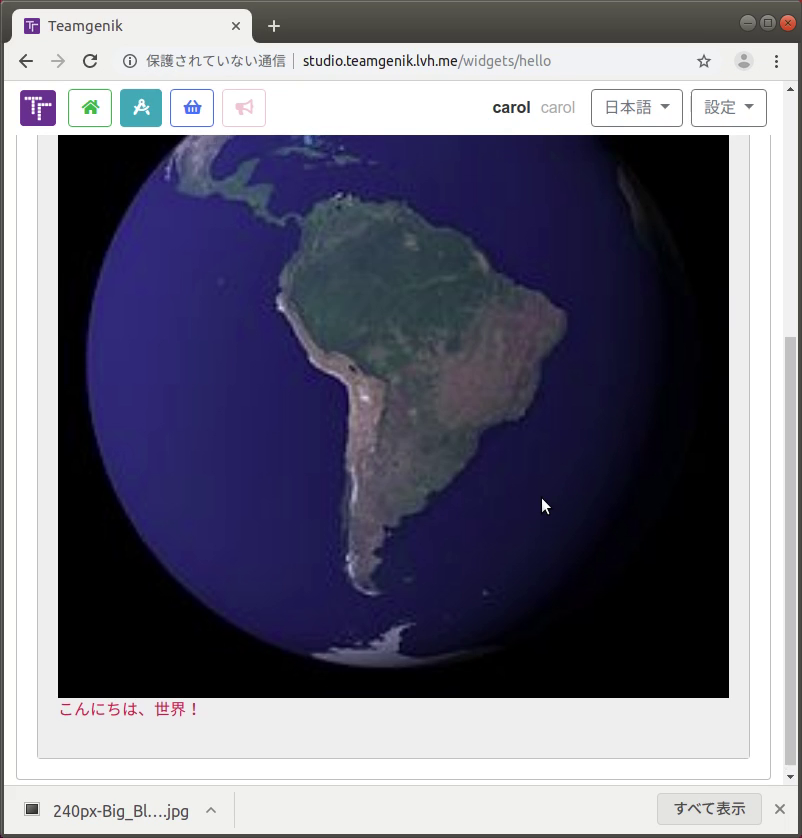
Task: Go back with browser back arrow
Action: click(x=26, y=61)
